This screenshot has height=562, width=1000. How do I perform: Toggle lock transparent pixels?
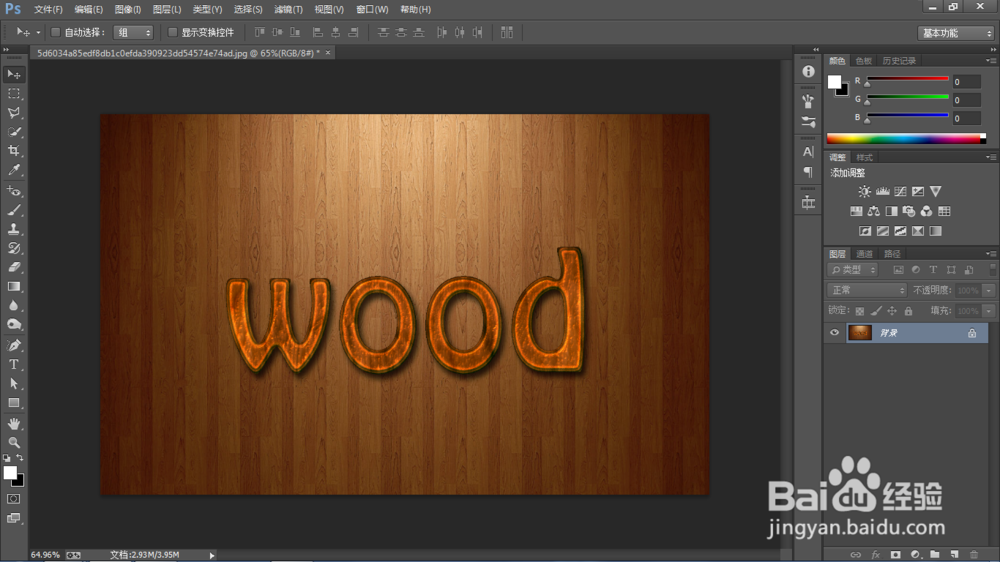point(860,311)
